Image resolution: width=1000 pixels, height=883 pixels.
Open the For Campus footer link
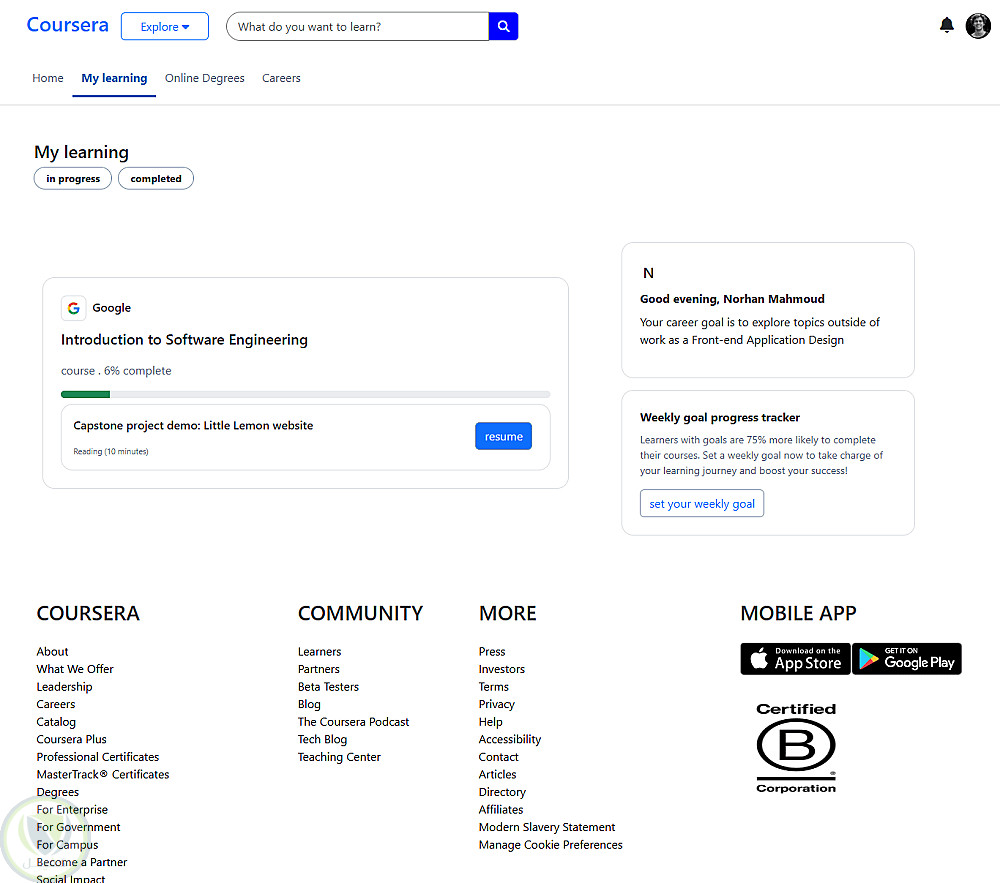[67, 844]
